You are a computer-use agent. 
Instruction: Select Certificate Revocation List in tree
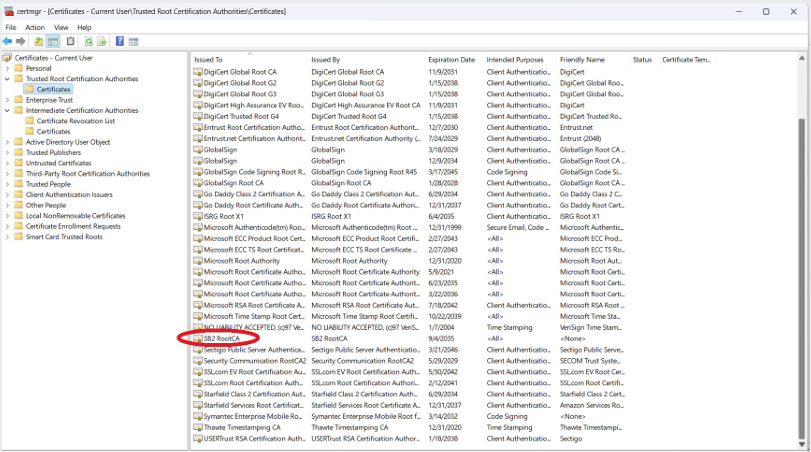point(76,121)
